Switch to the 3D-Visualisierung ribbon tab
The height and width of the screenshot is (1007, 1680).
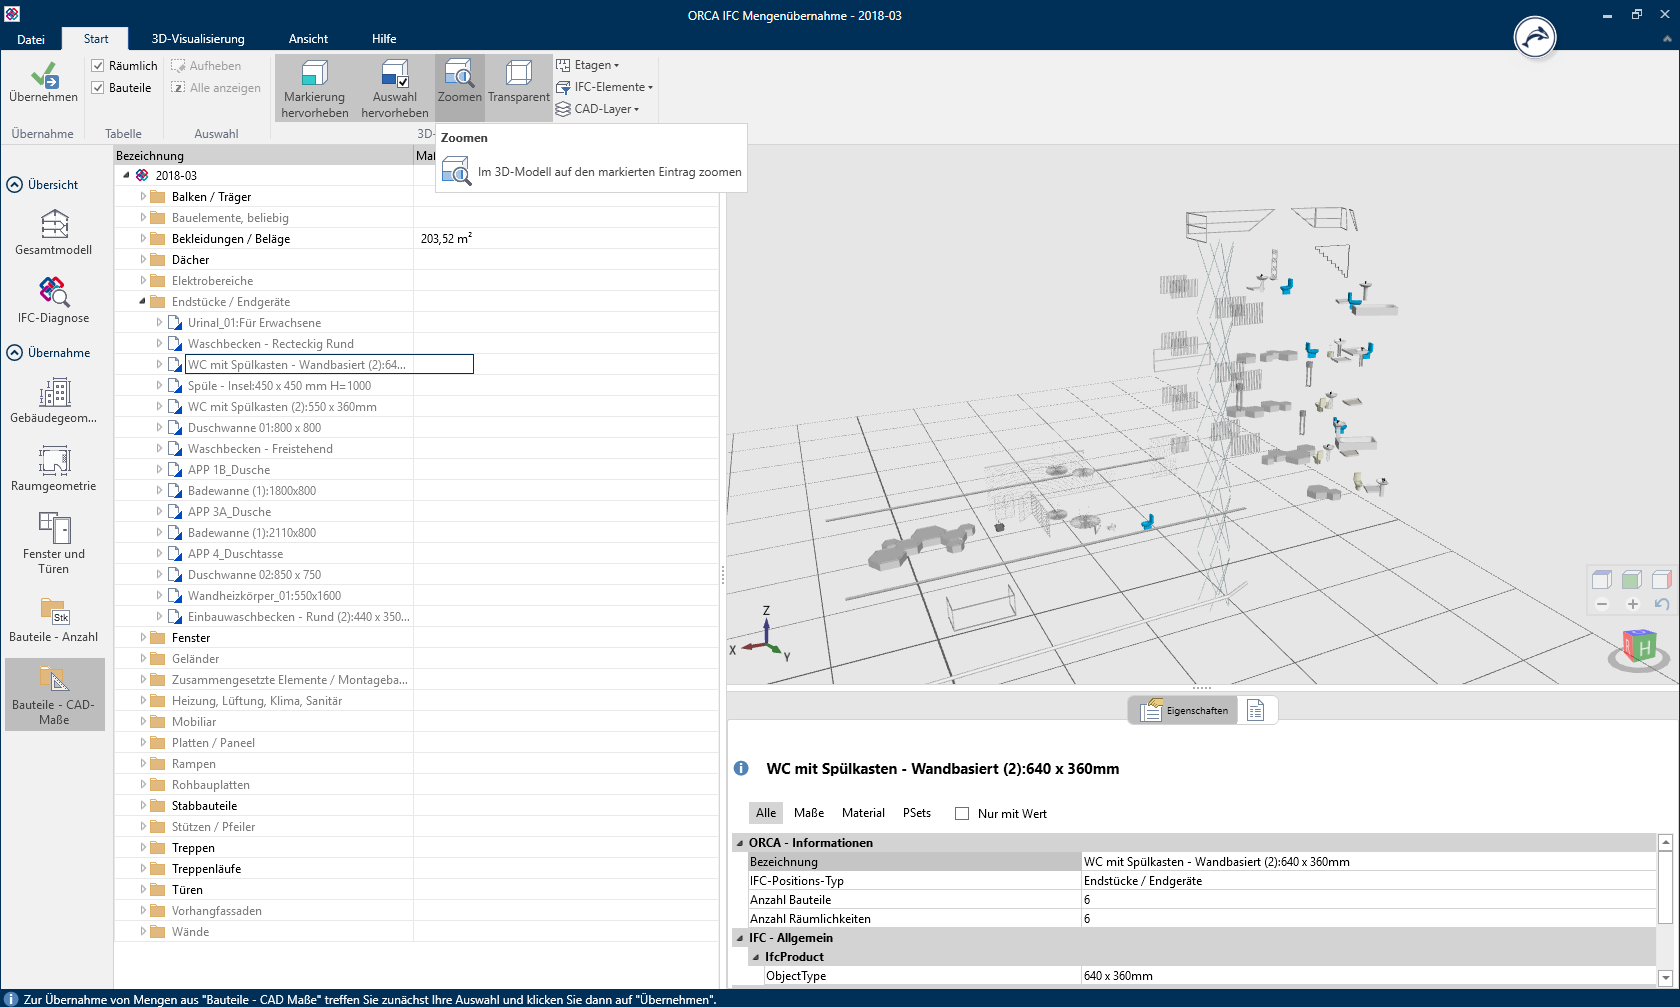coord(198,39)
